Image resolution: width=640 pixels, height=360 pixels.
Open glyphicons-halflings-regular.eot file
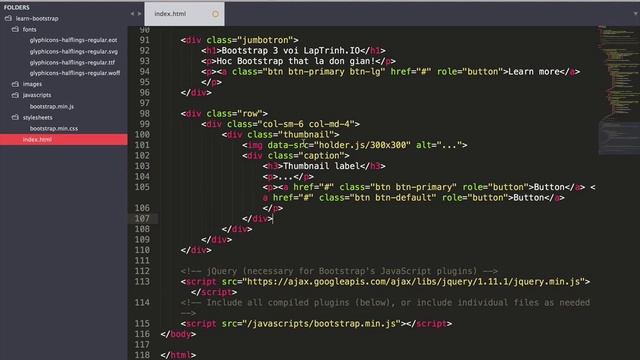(73, 40)
